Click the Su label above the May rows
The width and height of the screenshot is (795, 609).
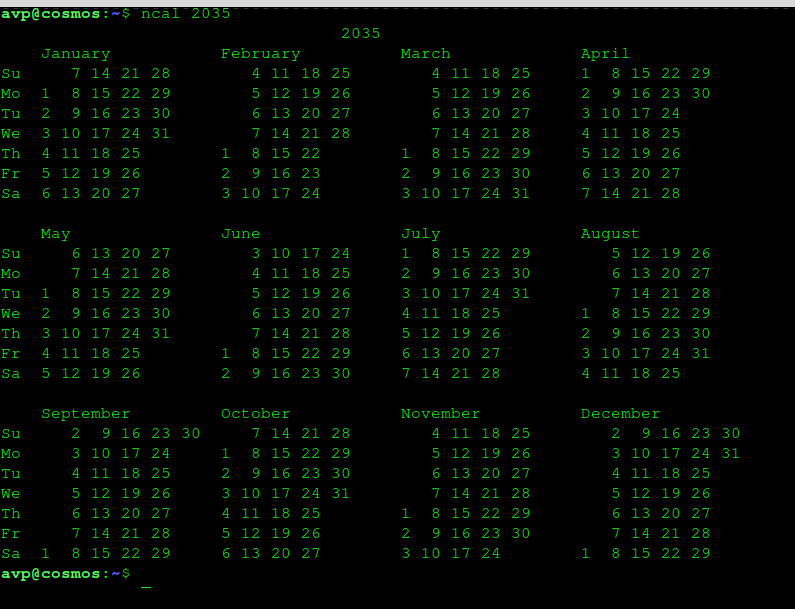tap(11, 254)
